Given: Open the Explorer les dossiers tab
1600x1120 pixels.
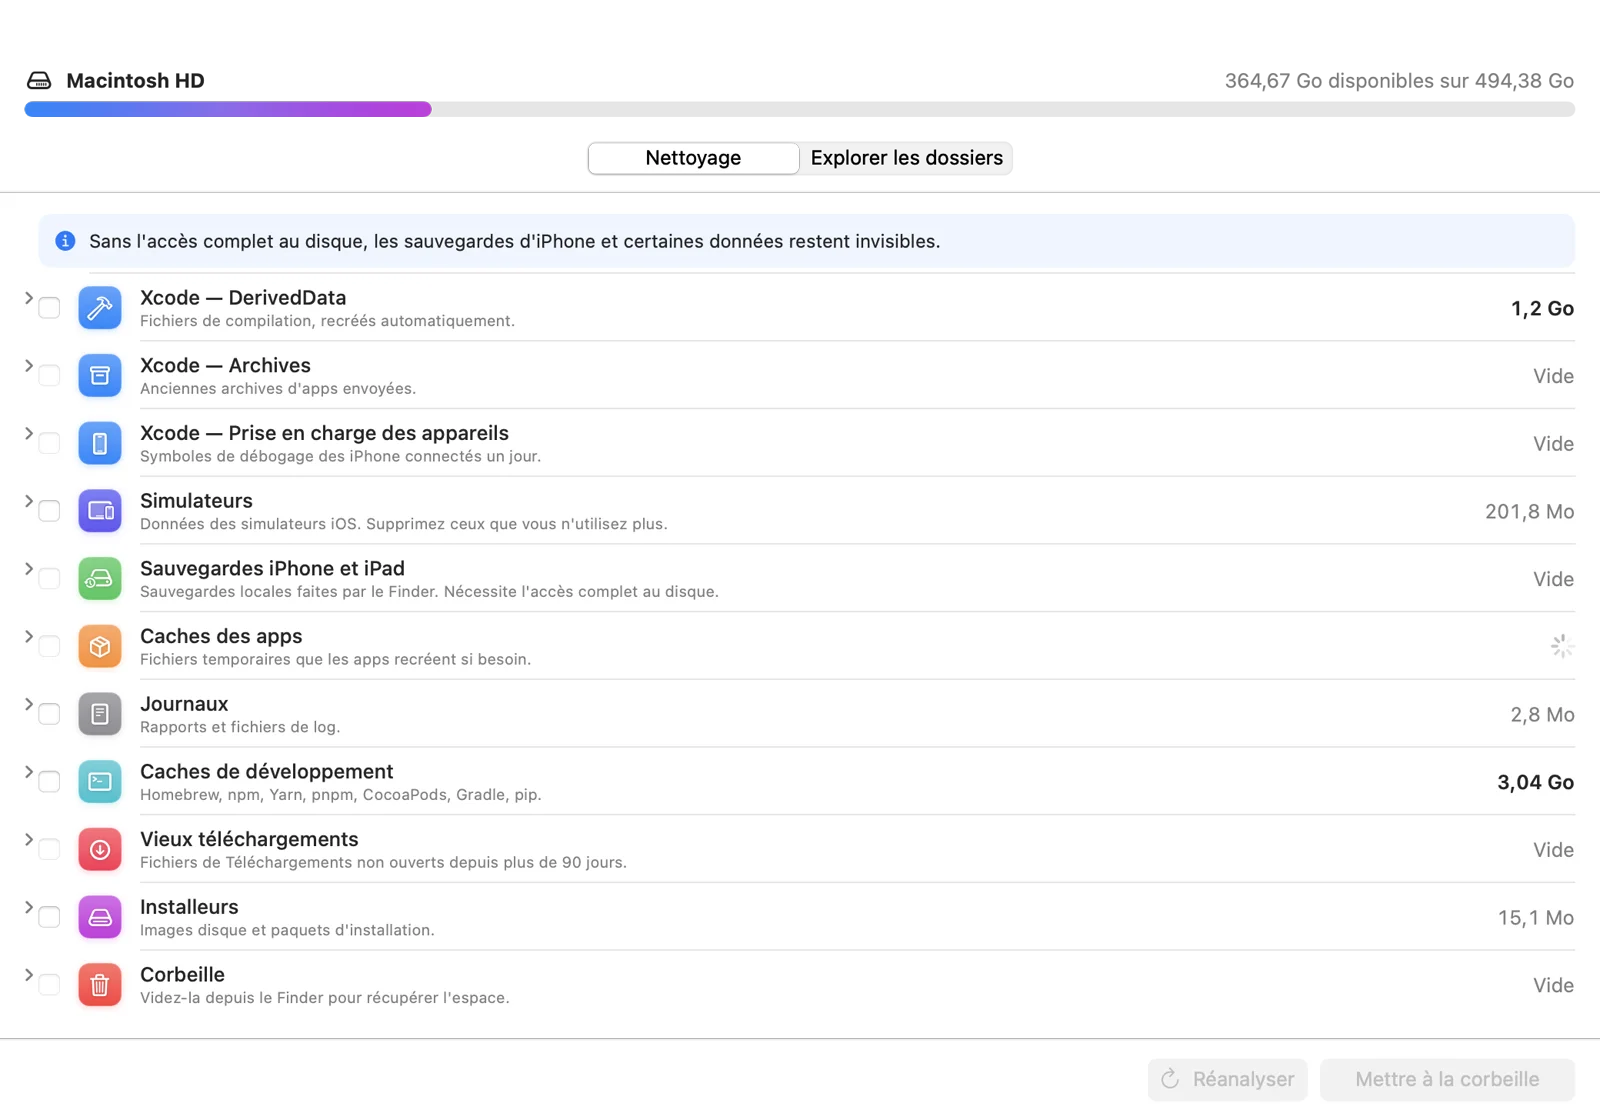Looking at the screenshot, I should (x=906, y=158).
